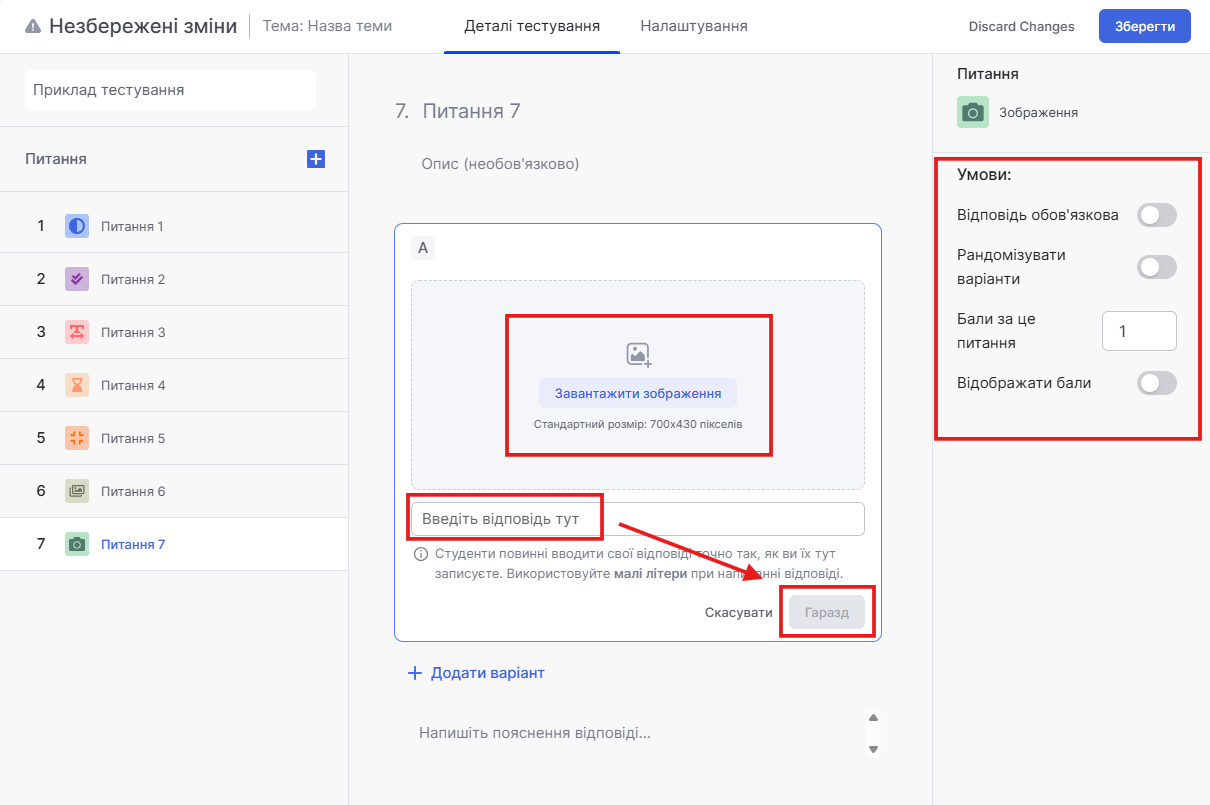Focus the Введіть відповідь тут field
Screen dimensions: 1210x805
pos(637,519)
